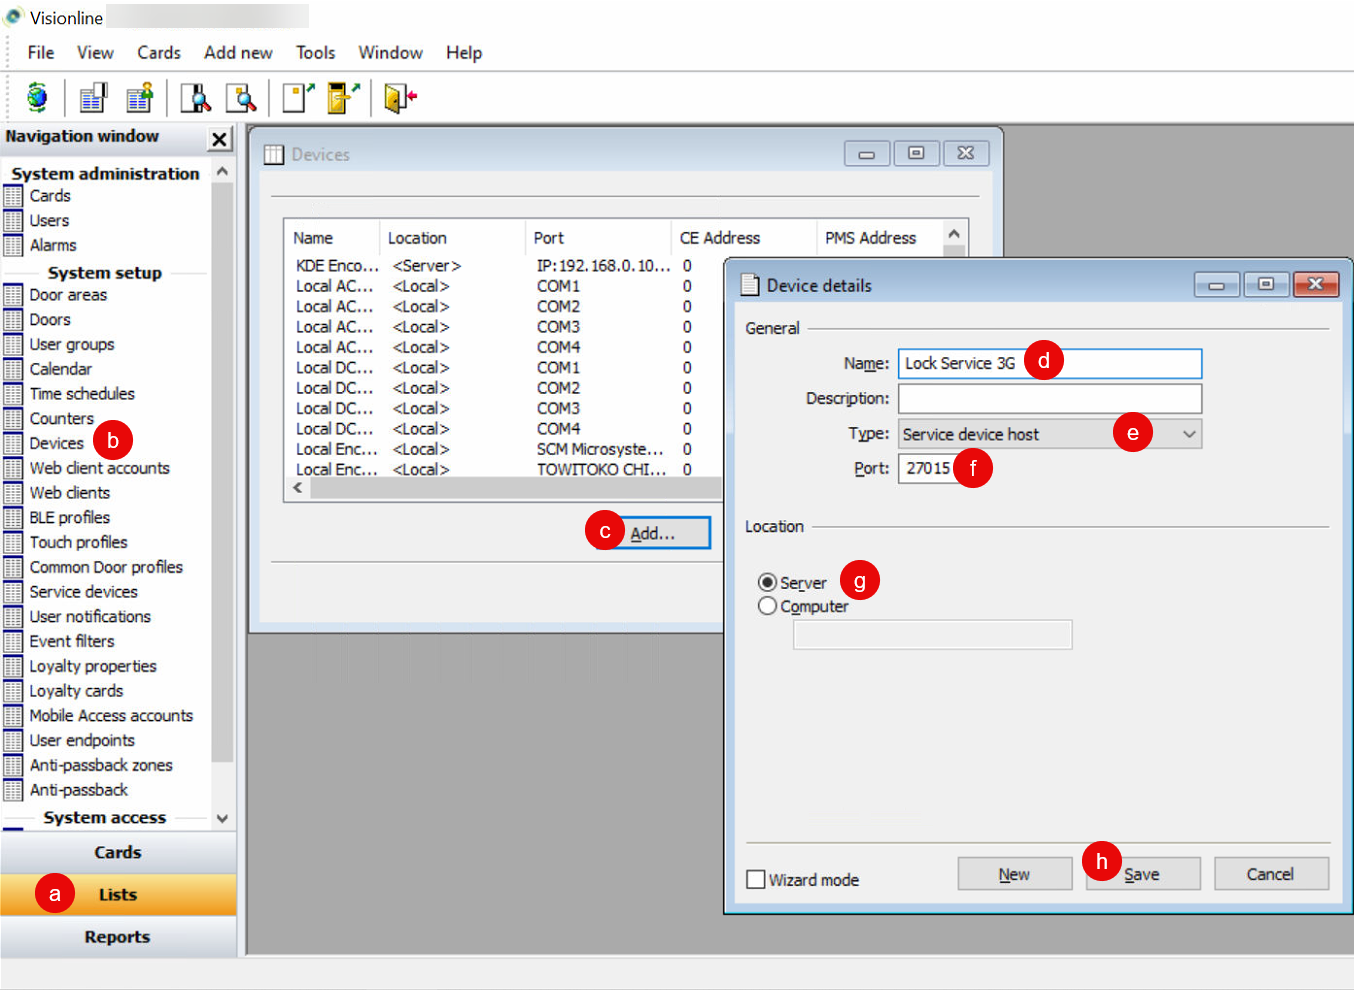Viewport: 1354px width, 990px height.
Task: Click the yellow door check-out toolbar icon
Action: tap(342, 97)
